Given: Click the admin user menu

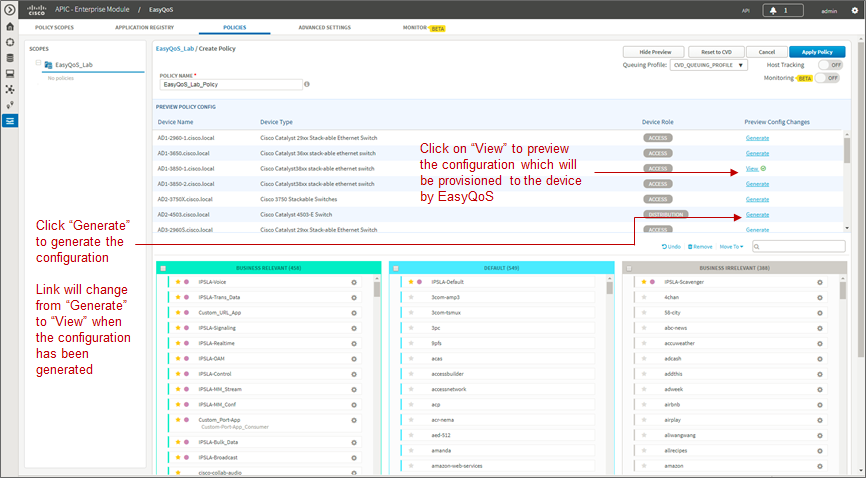Looking at the screenshot, I should [x=828, y=11].
